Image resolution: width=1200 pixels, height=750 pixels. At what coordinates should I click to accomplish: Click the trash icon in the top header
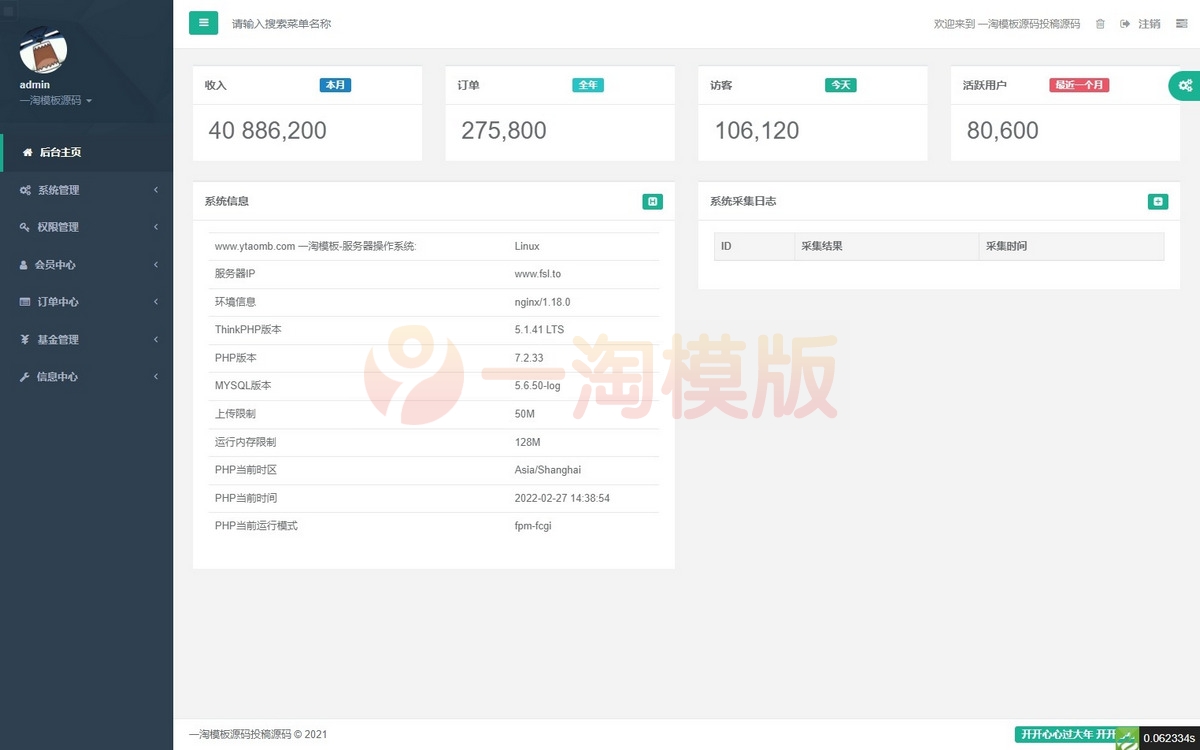pyautogui.click(x=1100, y=23)
